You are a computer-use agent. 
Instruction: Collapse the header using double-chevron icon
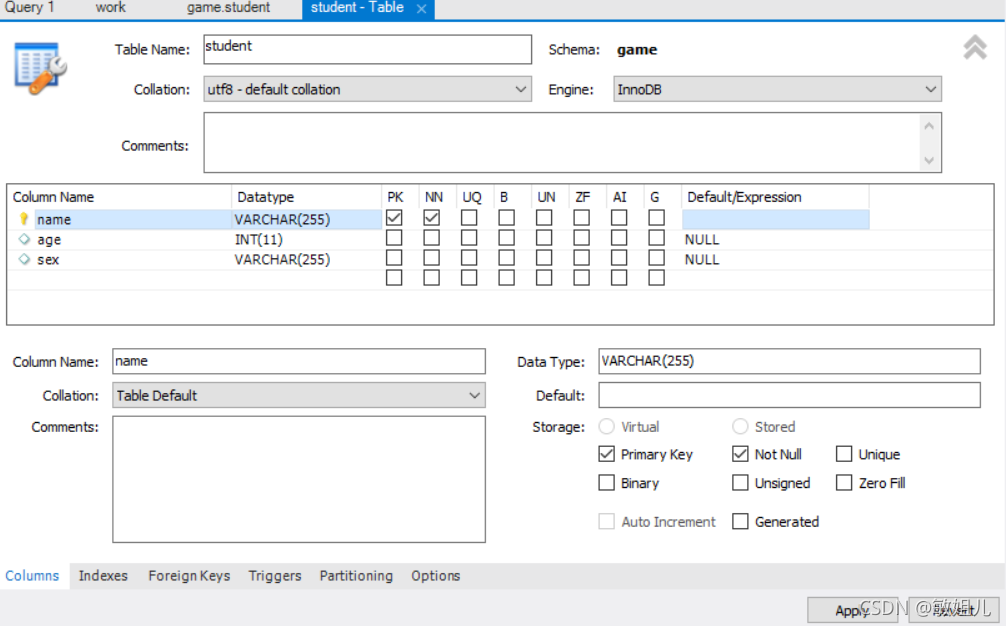(x=975, y=47)
